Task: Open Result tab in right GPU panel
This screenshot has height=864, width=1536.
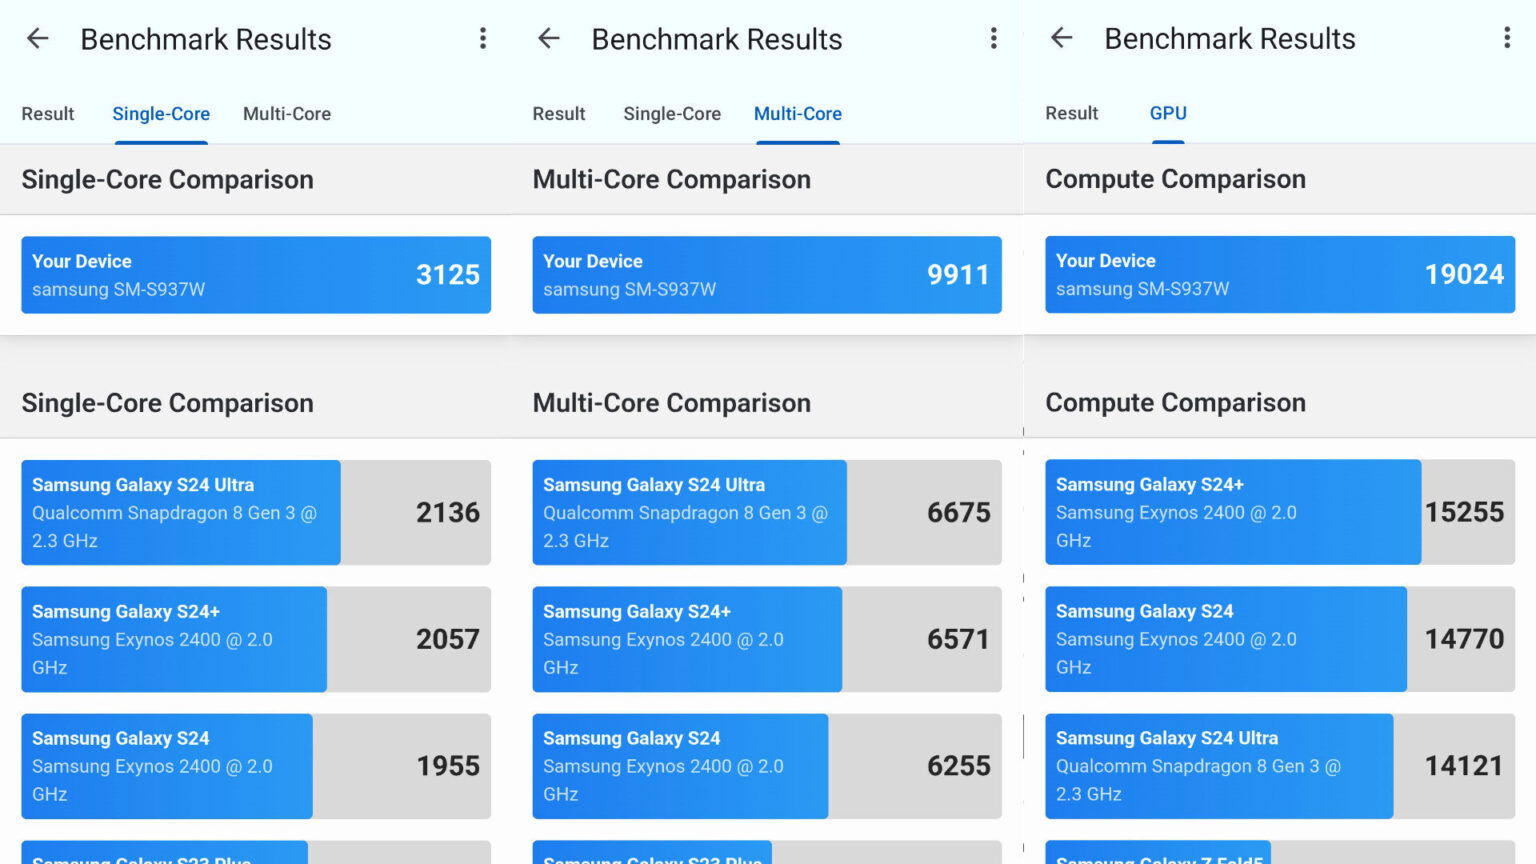Action: (x=1071, y=113)
